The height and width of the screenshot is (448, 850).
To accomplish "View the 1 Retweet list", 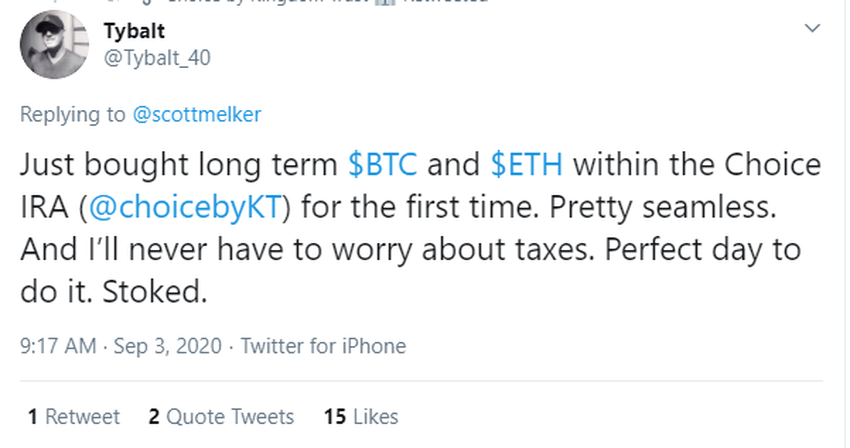I will [74, 416].
